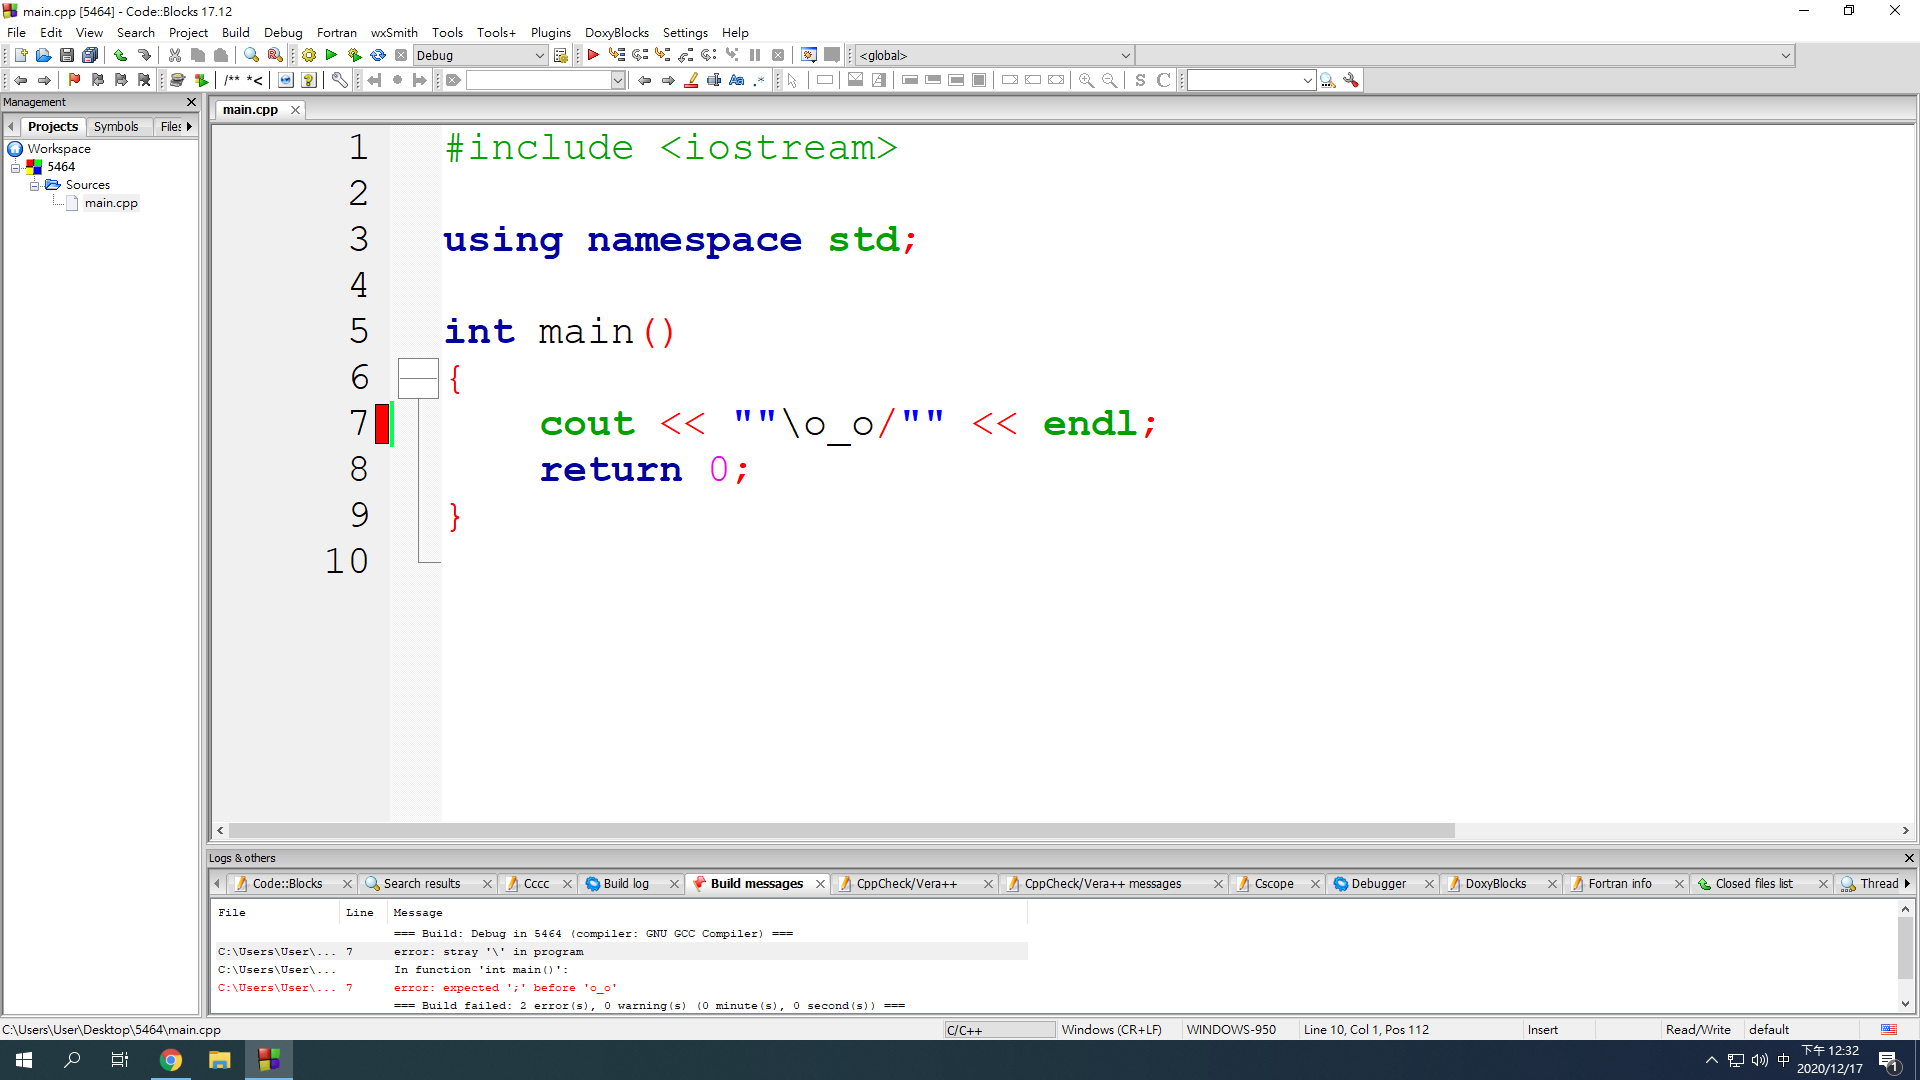Image resolution: width=1920 pixels, height=1080 pixels.
Task: Click the green Run button
Action: click(x=331, y=56)
